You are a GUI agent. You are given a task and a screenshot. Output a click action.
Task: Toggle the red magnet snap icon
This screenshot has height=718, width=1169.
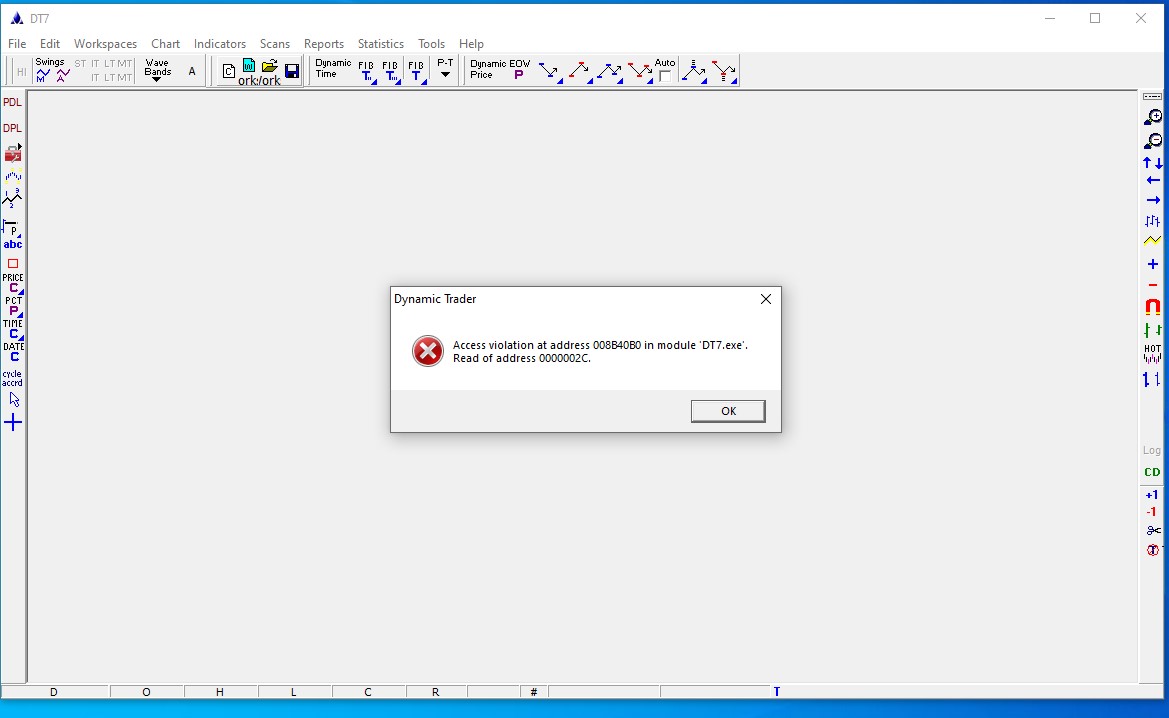tap(1153, 306)
